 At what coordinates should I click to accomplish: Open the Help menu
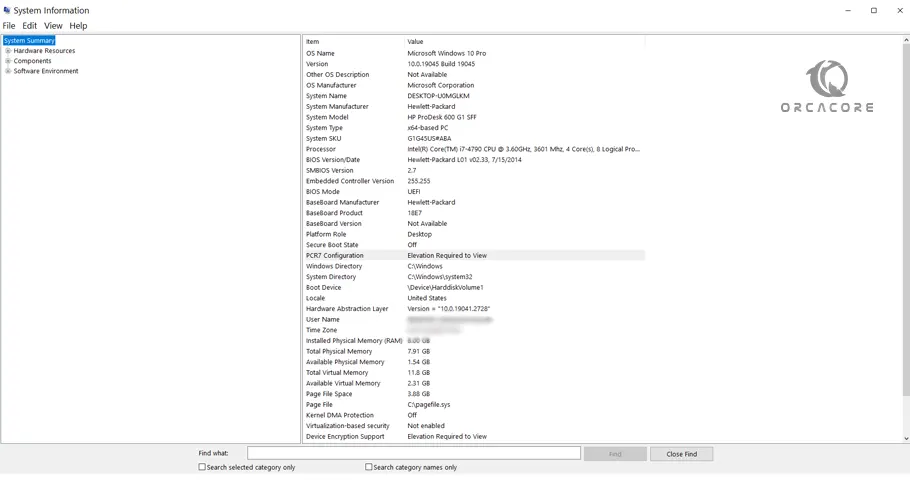point(78,26)
